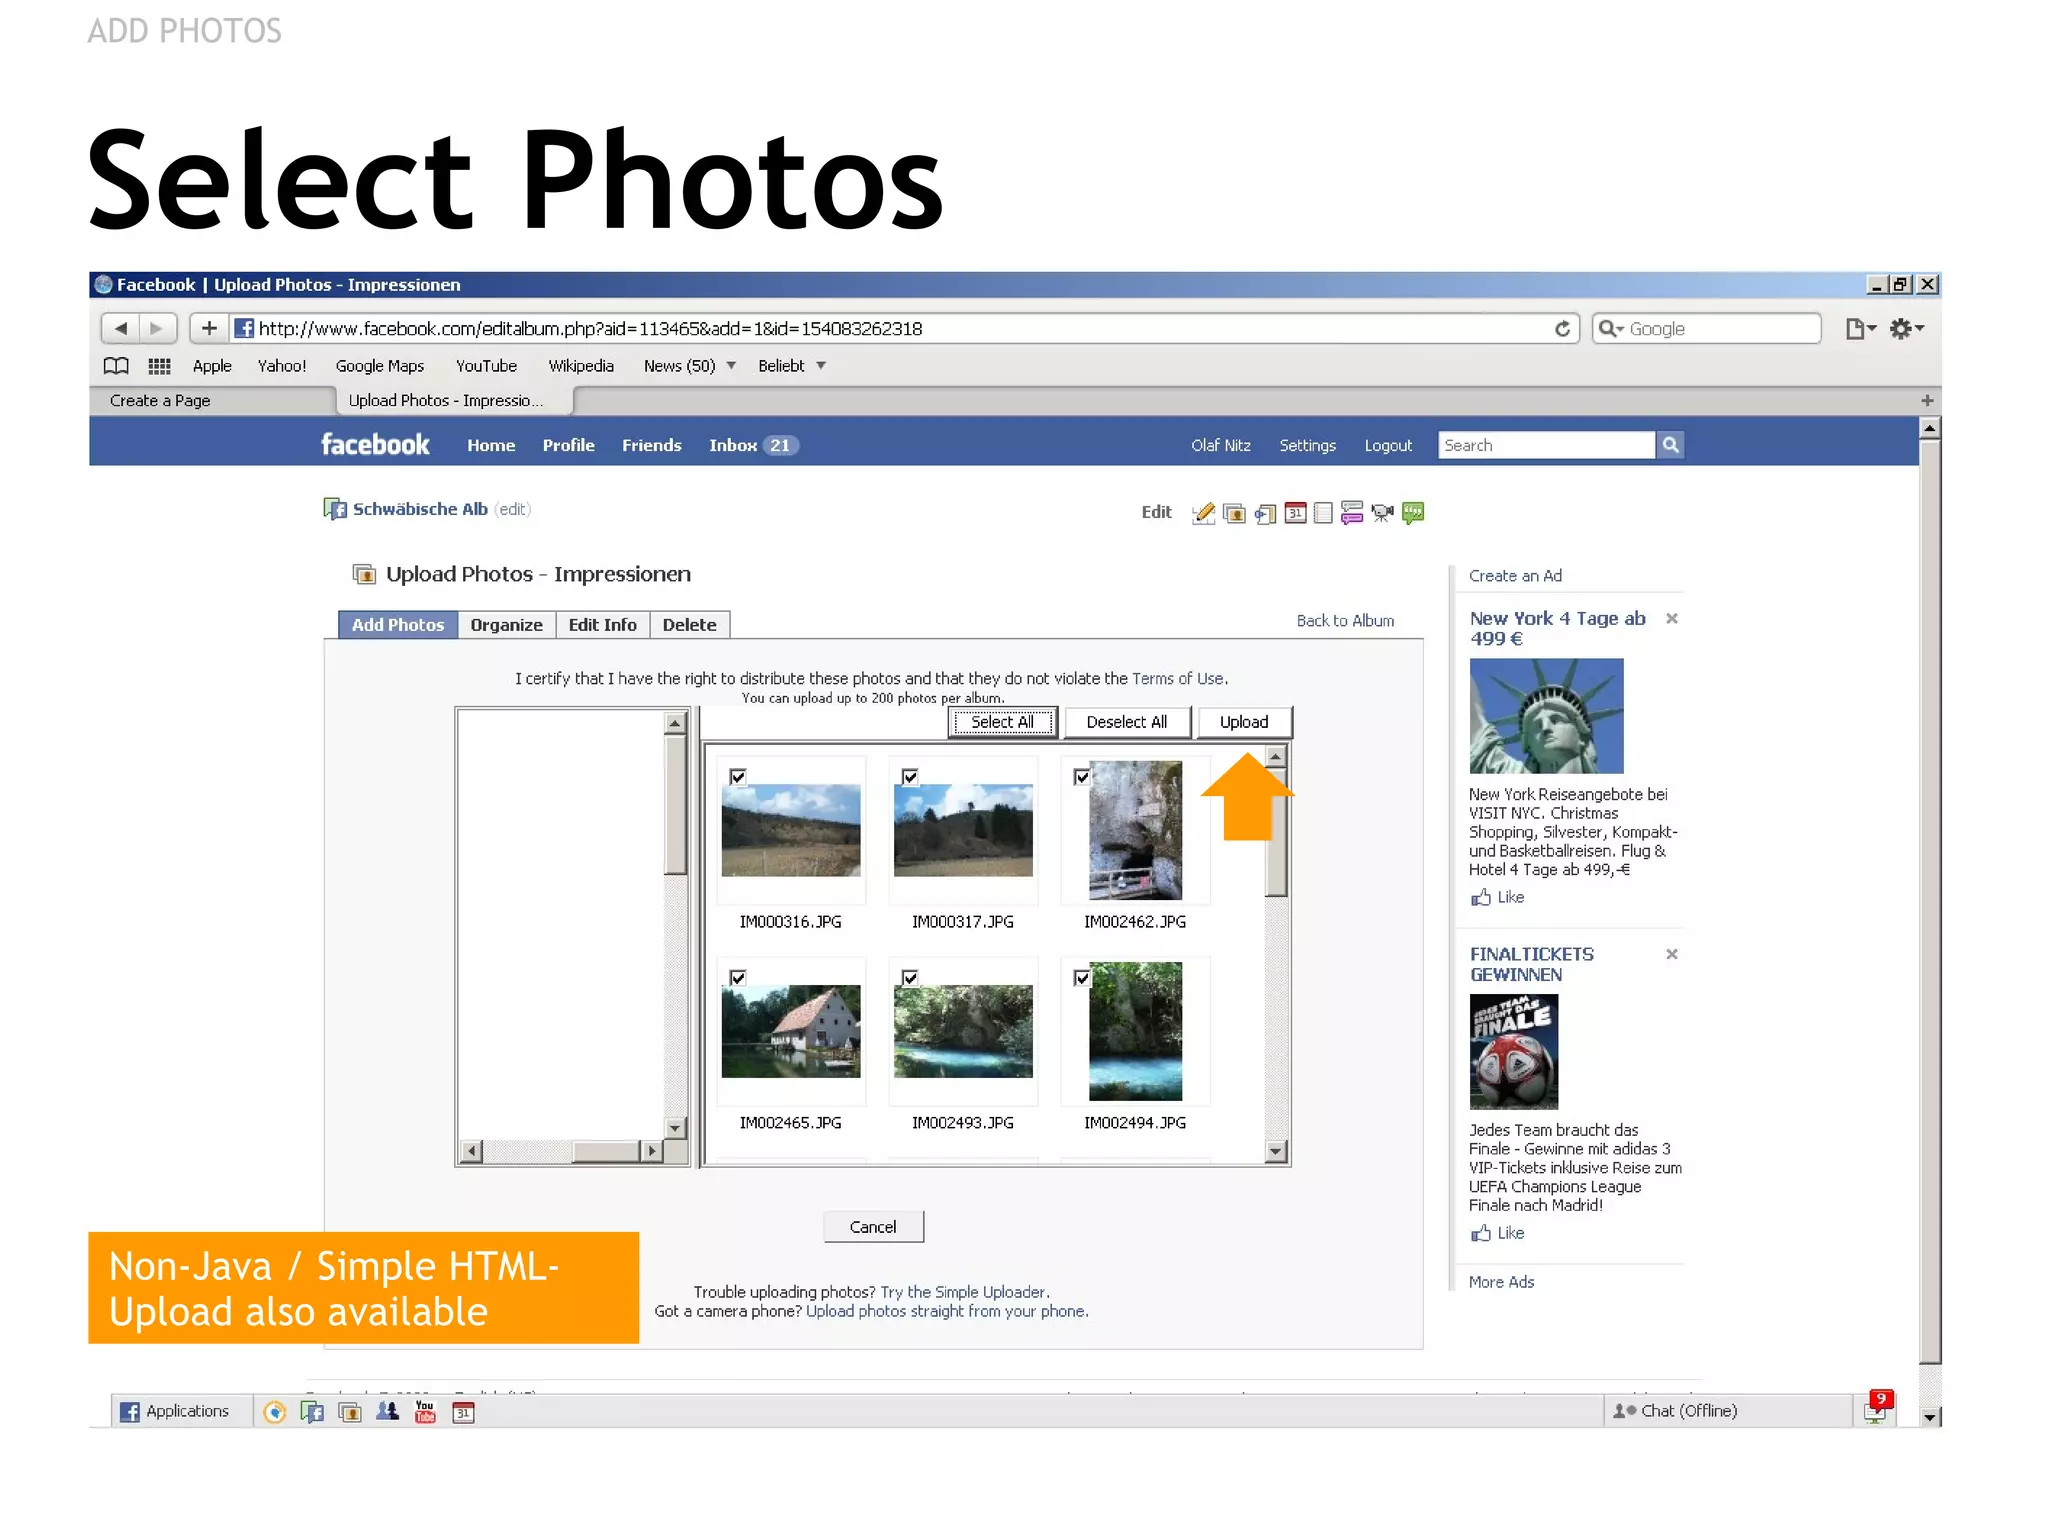2048x1536 pixels.
Task: Select the IM002465.JPG house thumbnail
Action: pyautogui.click(x=791, y=1031)
